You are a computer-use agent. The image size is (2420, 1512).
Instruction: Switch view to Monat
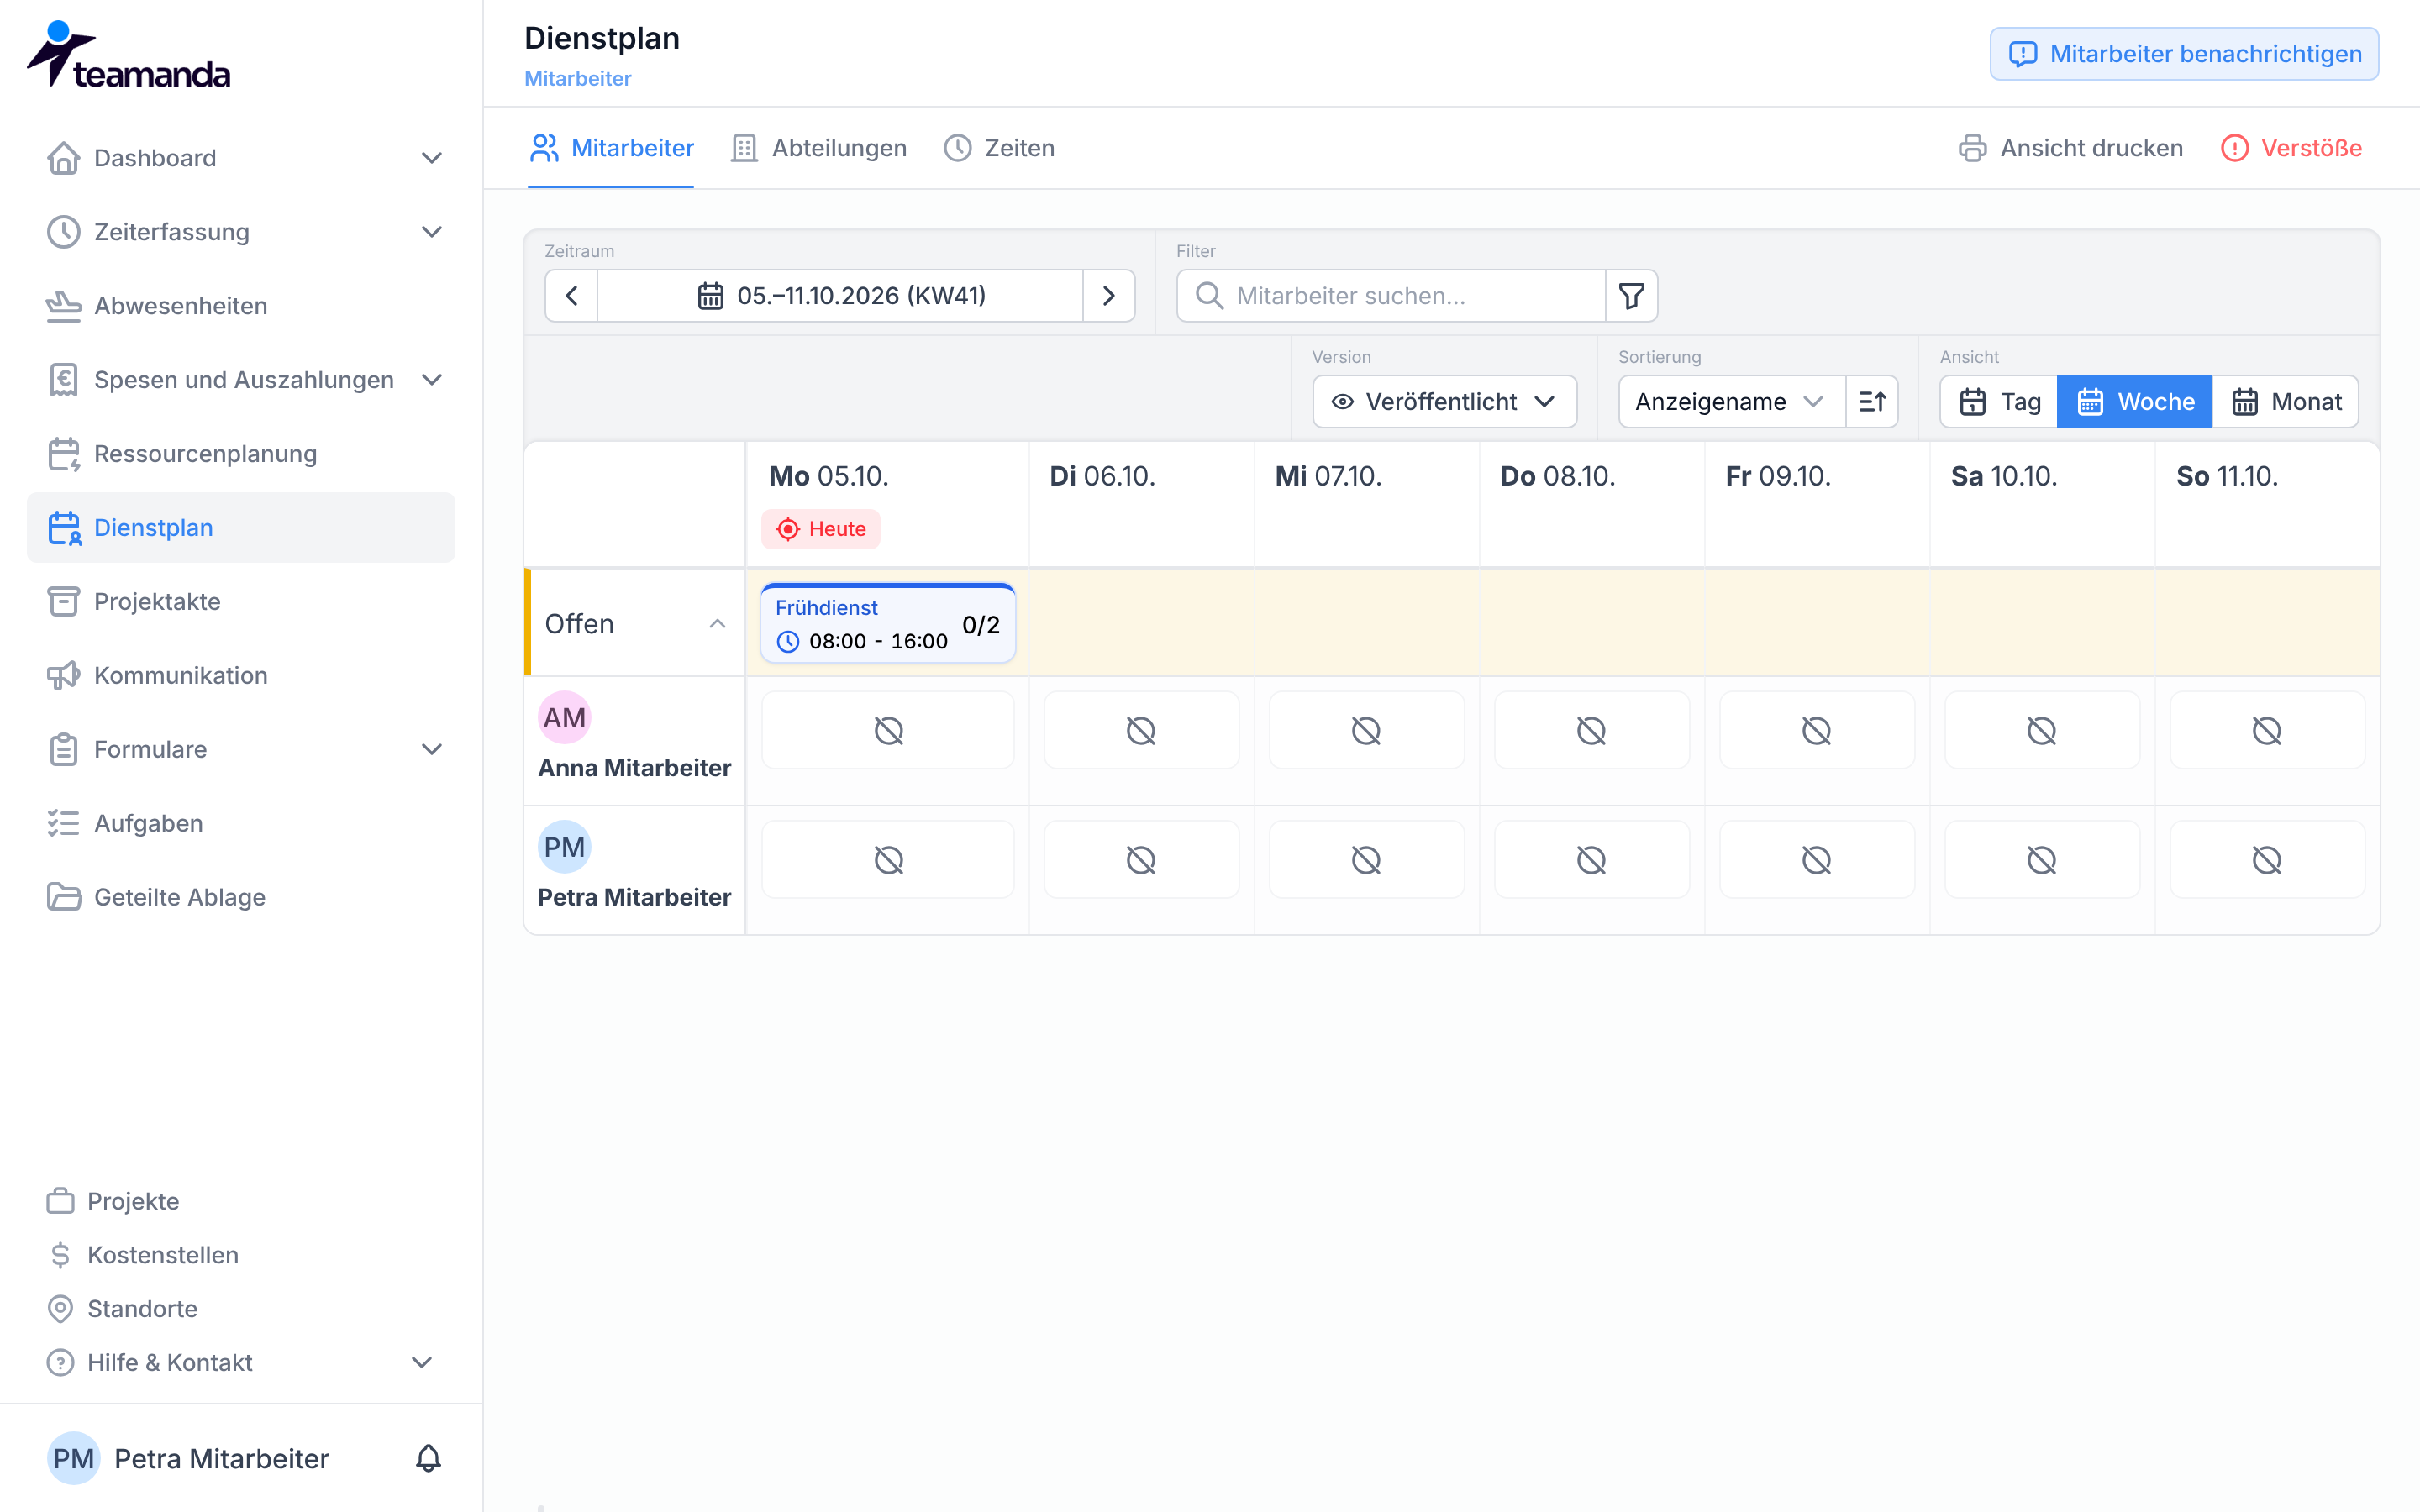pos(2286,402)
